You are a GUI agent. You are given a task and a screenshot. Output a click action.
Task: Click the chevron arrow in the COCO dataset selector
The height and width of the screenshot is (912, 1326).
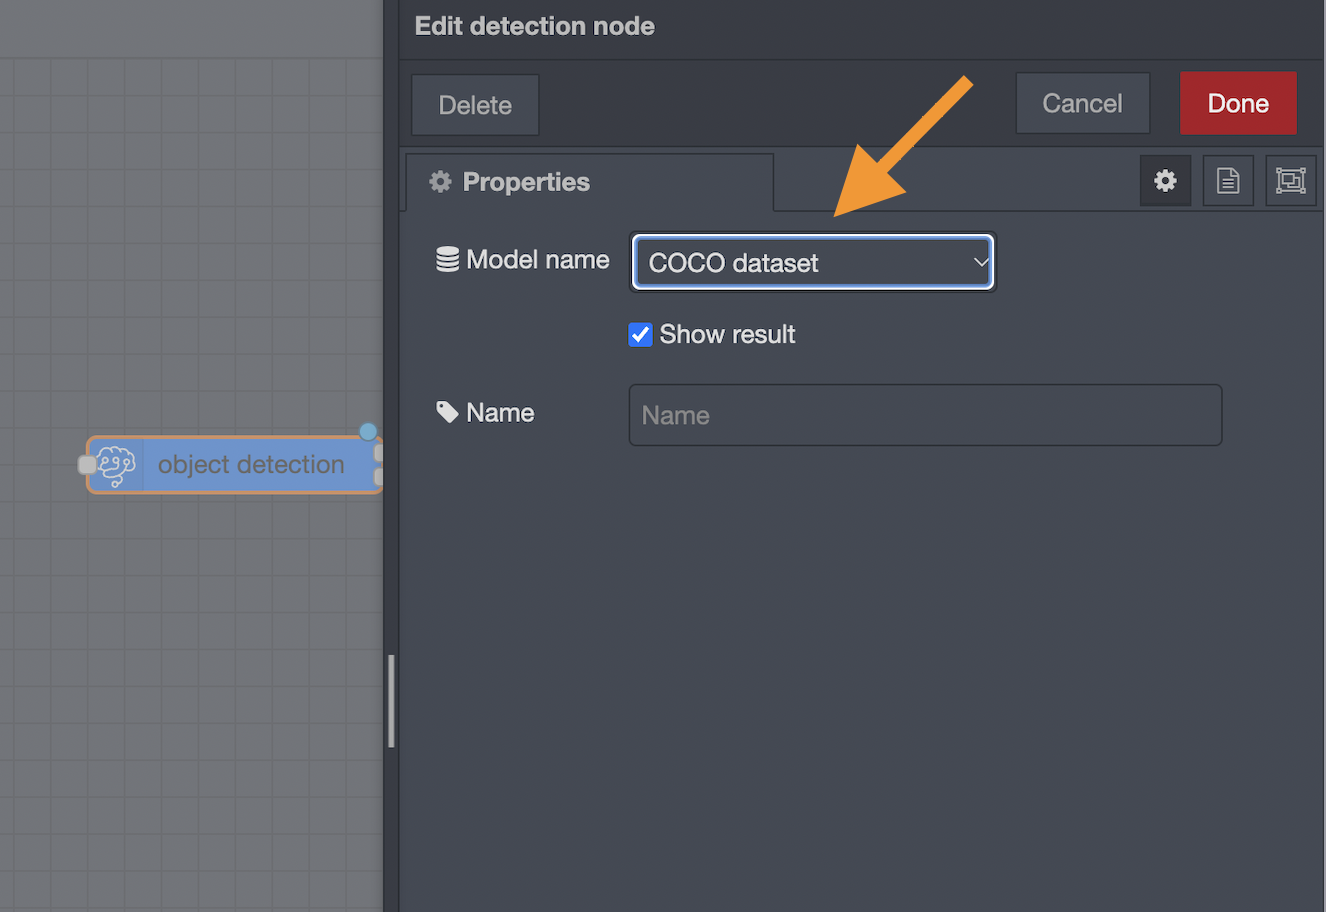(x=980, y=261)
